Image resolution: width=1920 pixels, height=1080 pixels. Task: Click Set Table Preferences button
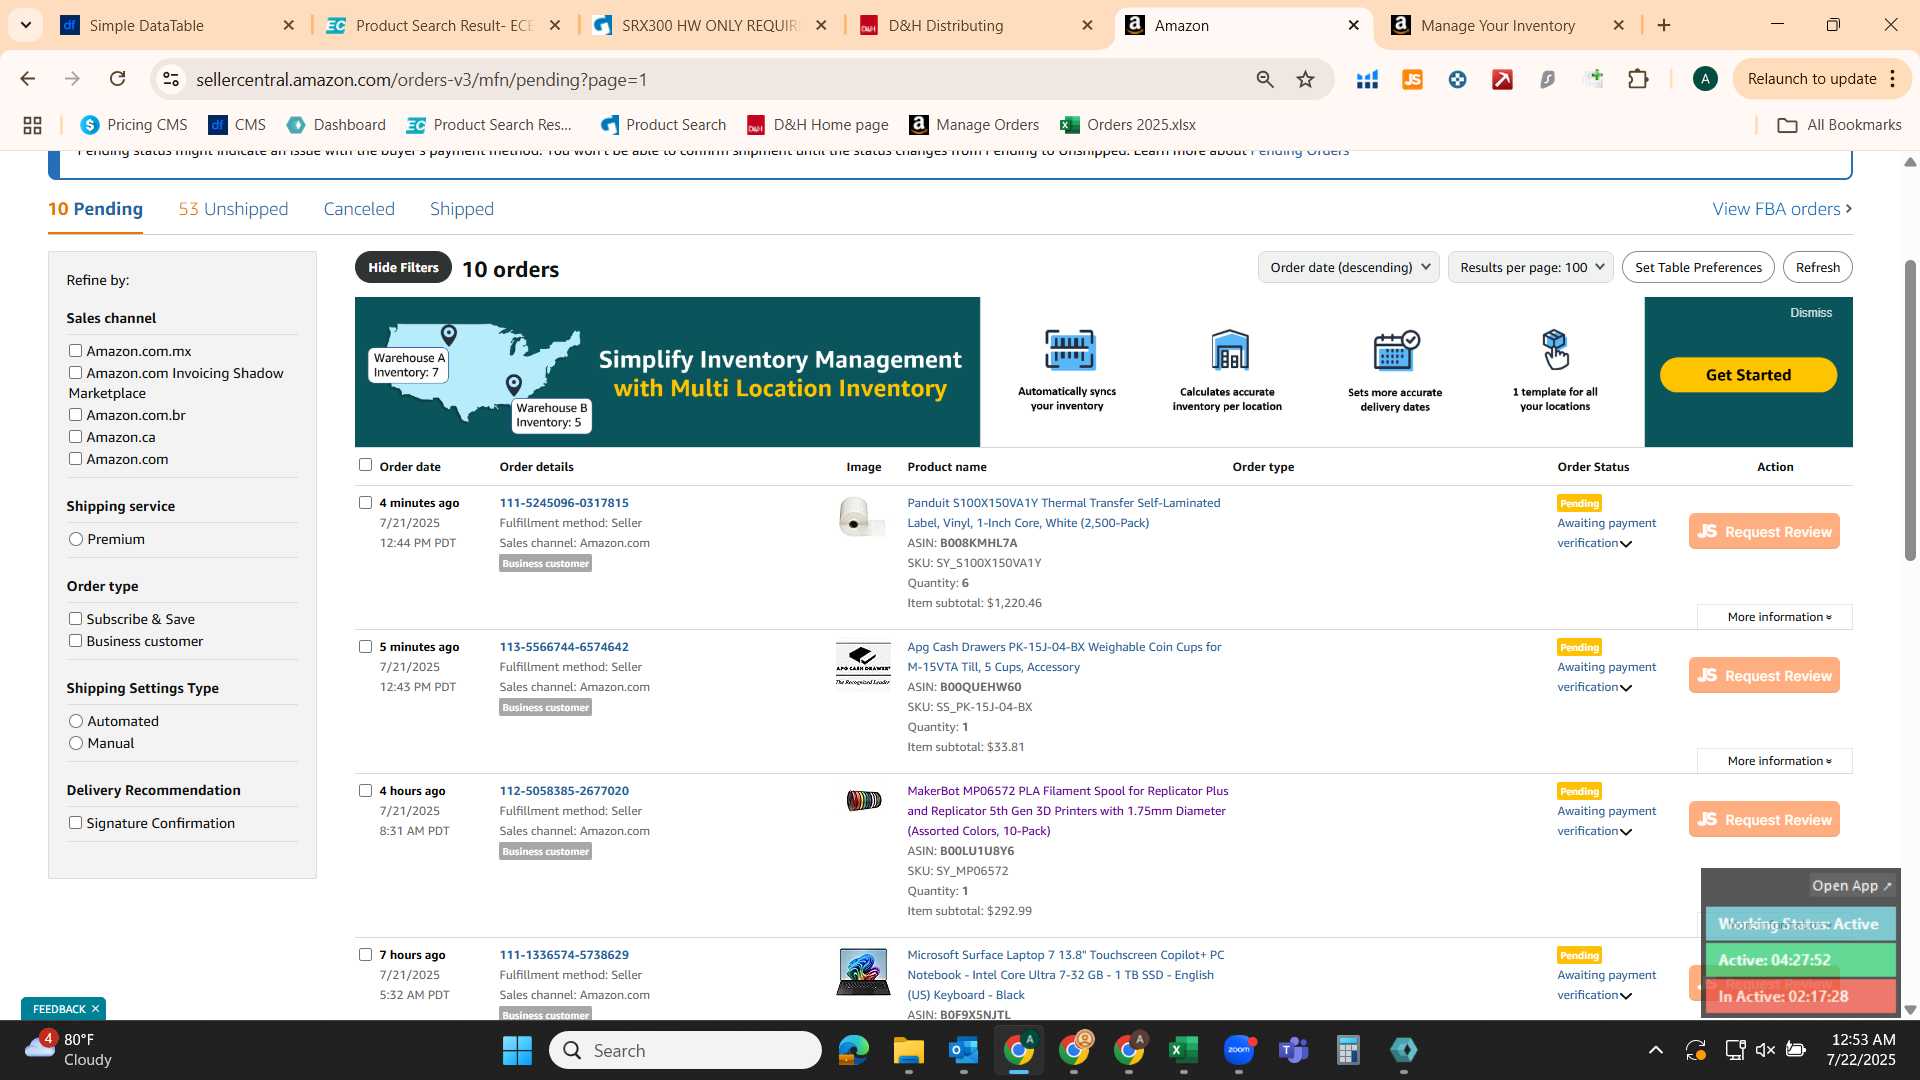point(1698,267)
